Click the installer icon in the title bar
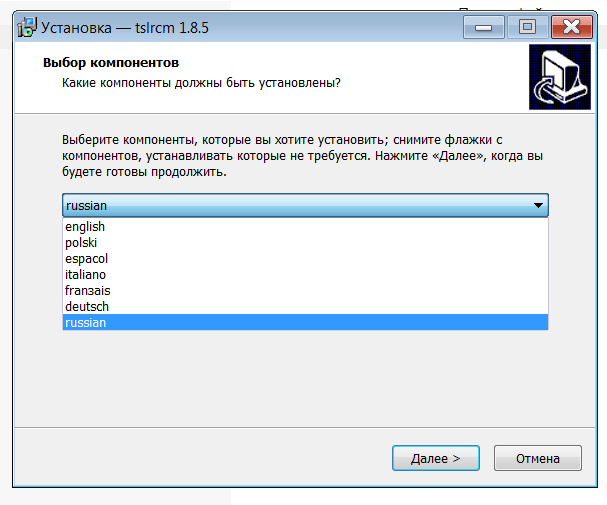Image resolution: width=607 pixels, height=505 pixels. pos(28,25)
